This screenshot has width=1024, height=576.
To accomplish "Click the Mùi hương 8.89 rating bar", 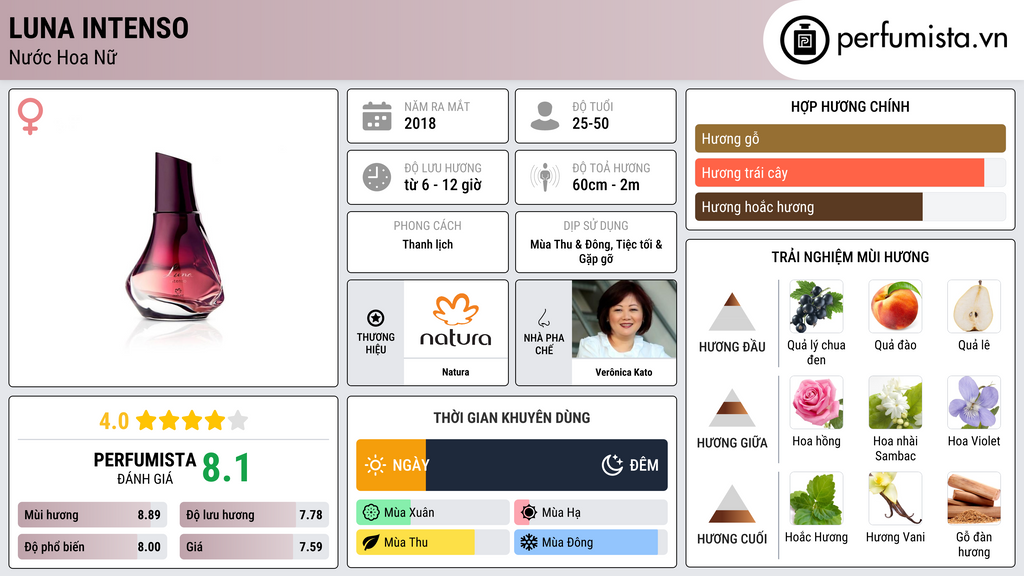I will [93, 515].
